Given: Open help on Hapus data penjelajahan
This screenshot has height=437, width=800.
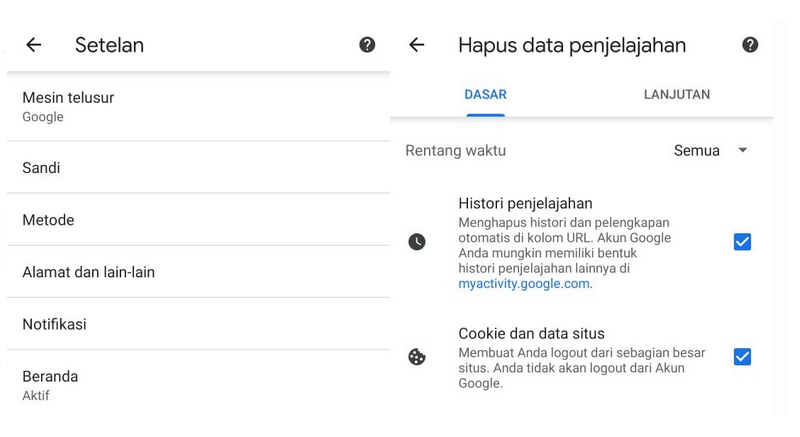Looking at the screenshot, I should point(749,45).
